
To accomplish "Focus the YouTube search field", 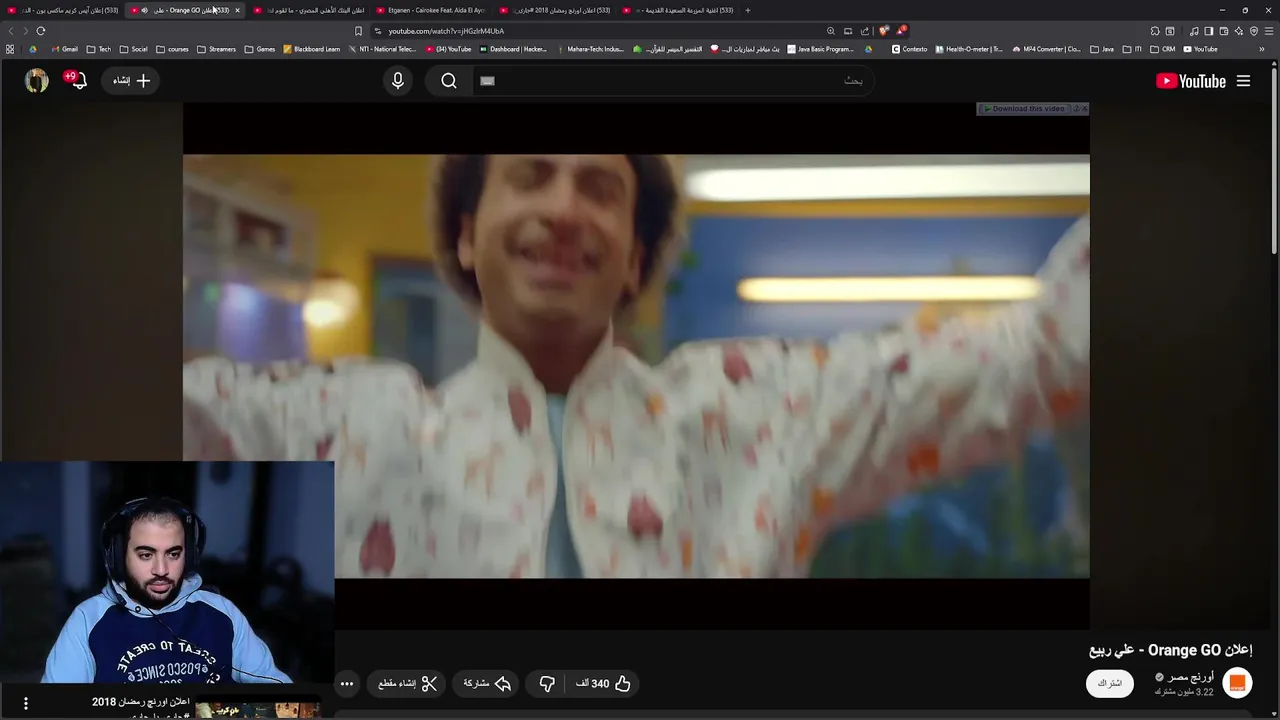I will tap(672, 81).
